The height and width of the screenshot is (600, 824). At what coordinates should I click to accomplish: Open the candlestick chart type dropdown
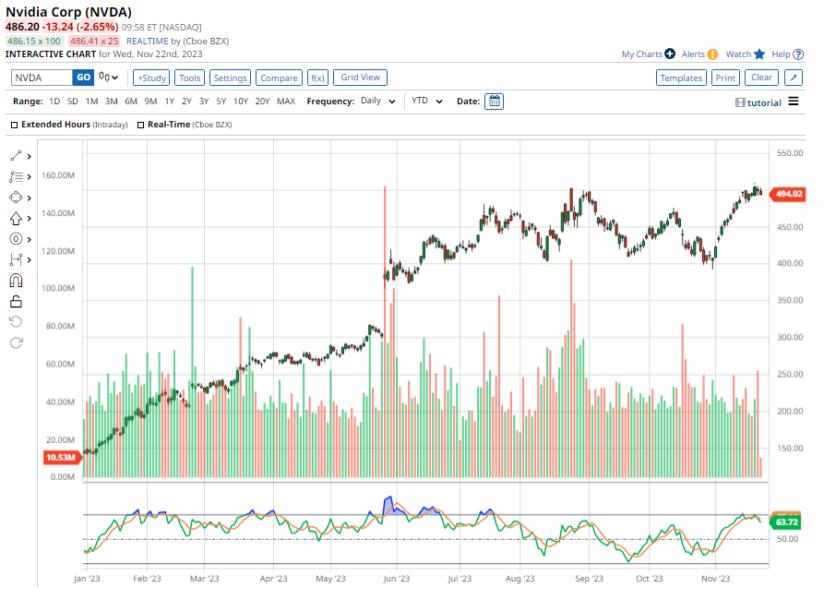tap(108, 77)
